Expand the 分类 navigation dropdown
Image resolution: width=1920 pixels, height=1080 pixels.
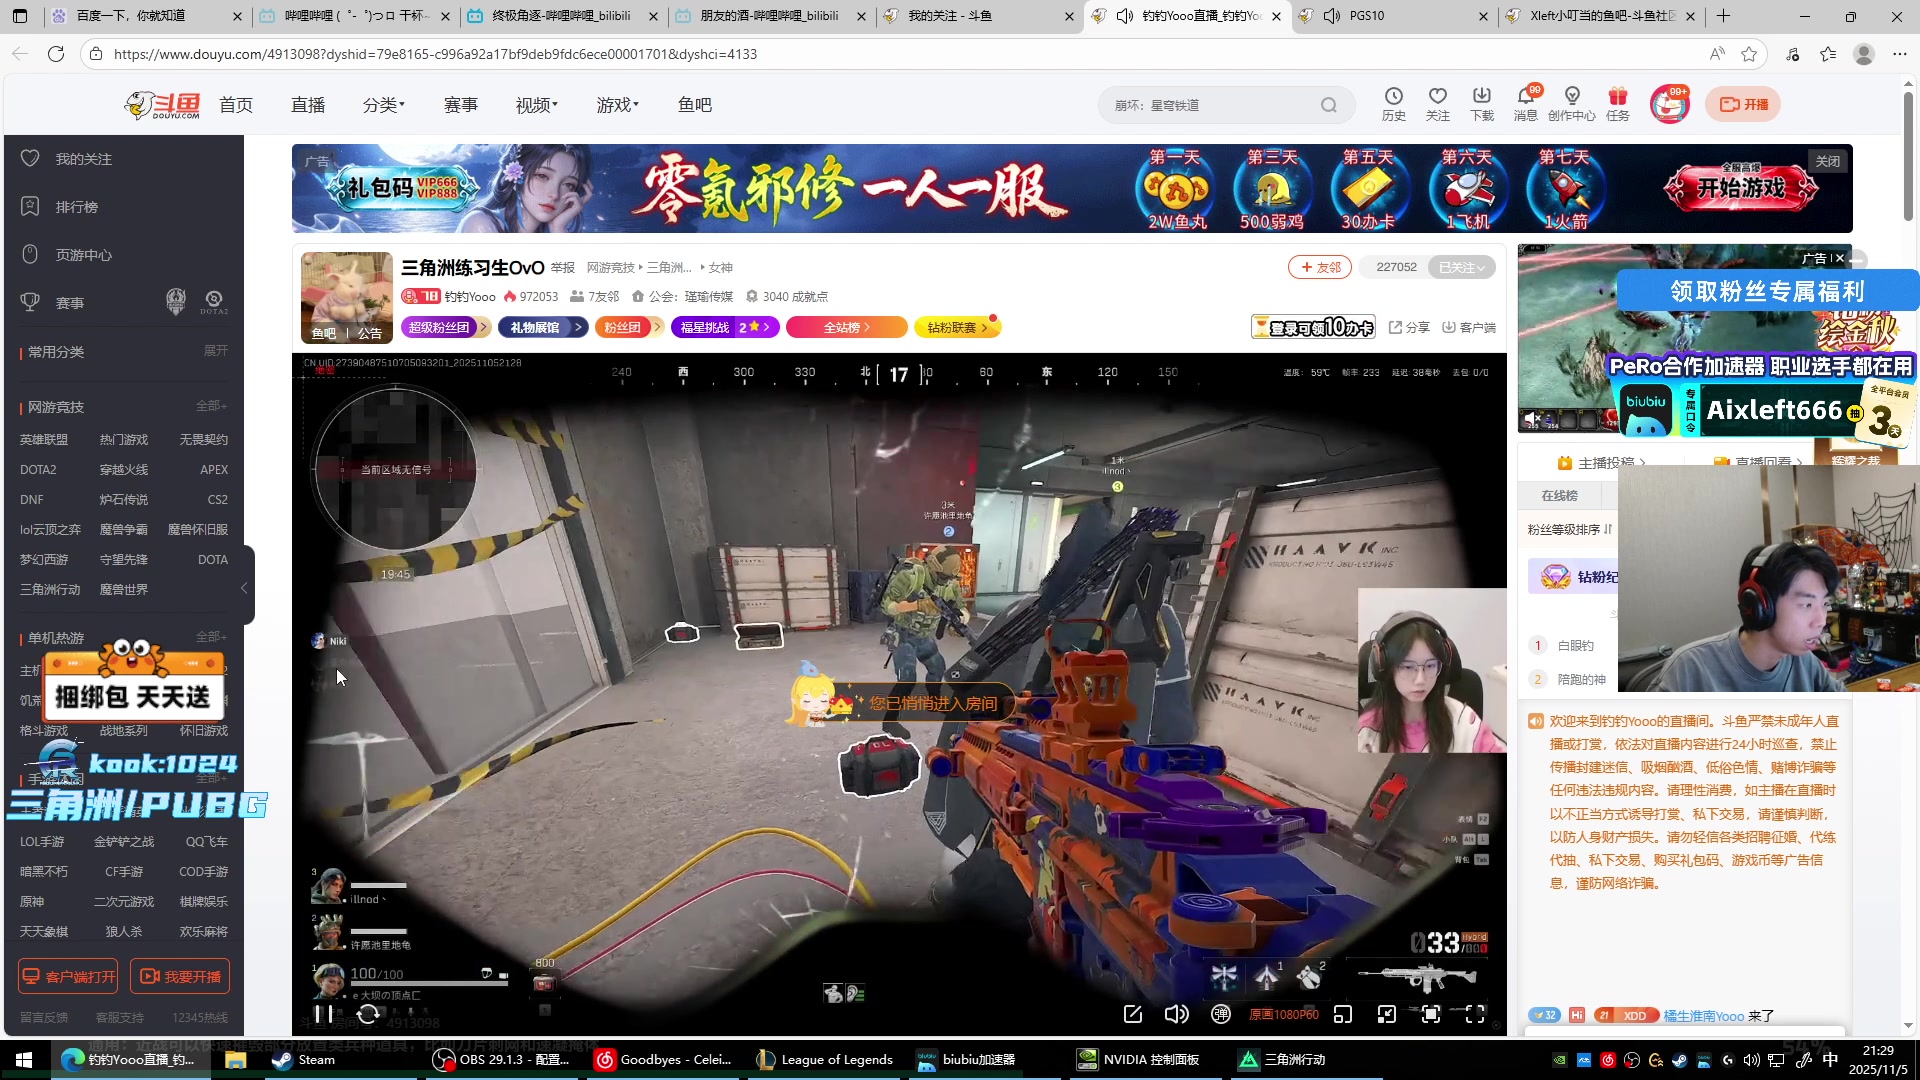click(384, 105)
